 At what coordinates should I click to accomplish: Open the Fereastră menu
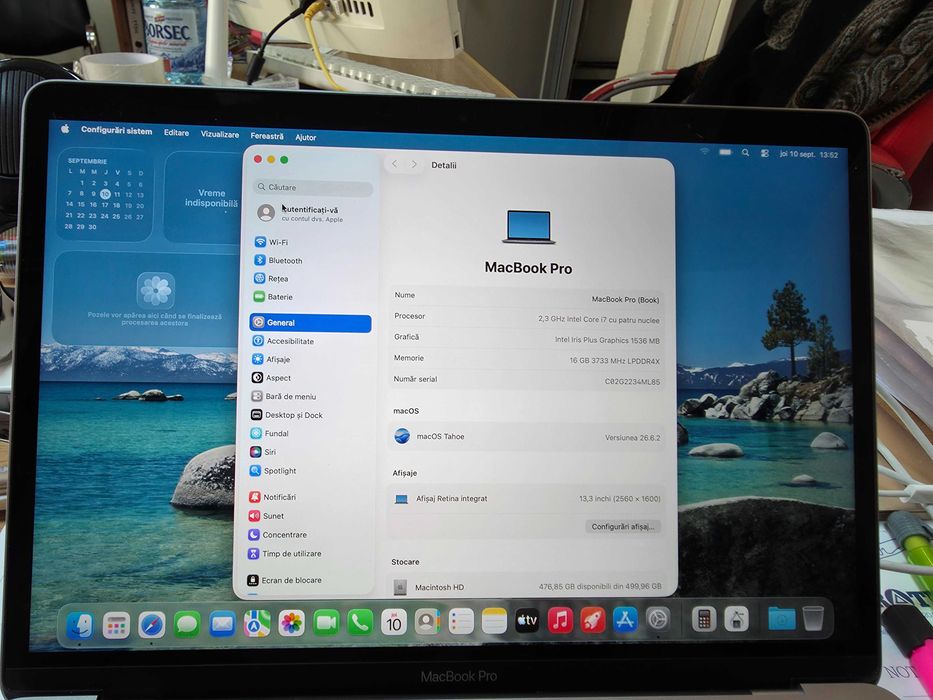pyautogui.click(x=267, y=136)
